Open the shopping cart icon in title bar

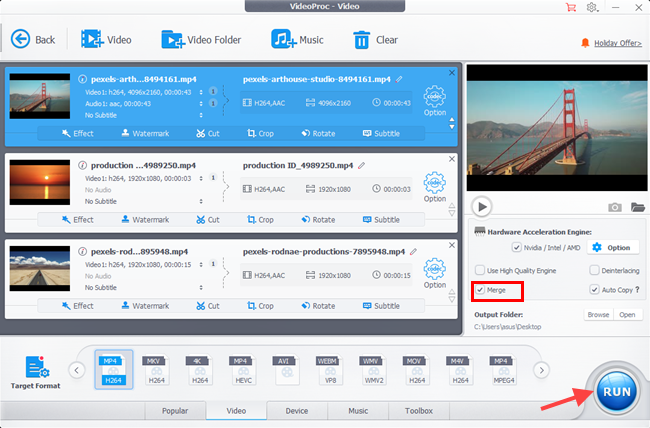tap(571, 7)
